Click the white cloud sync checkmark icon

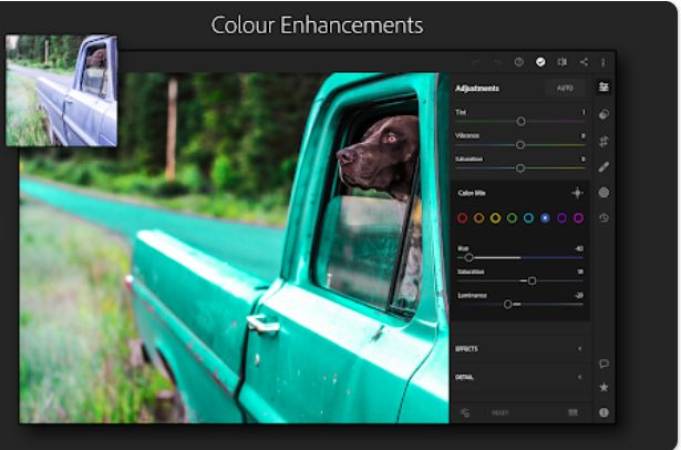click(x=540, y=62)
